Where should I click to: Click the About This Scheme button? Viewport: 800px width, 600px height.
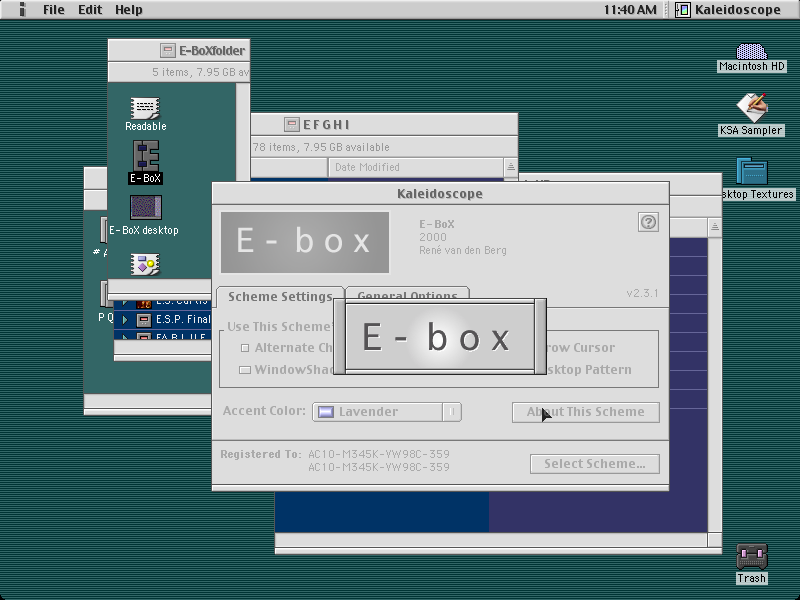586,412
